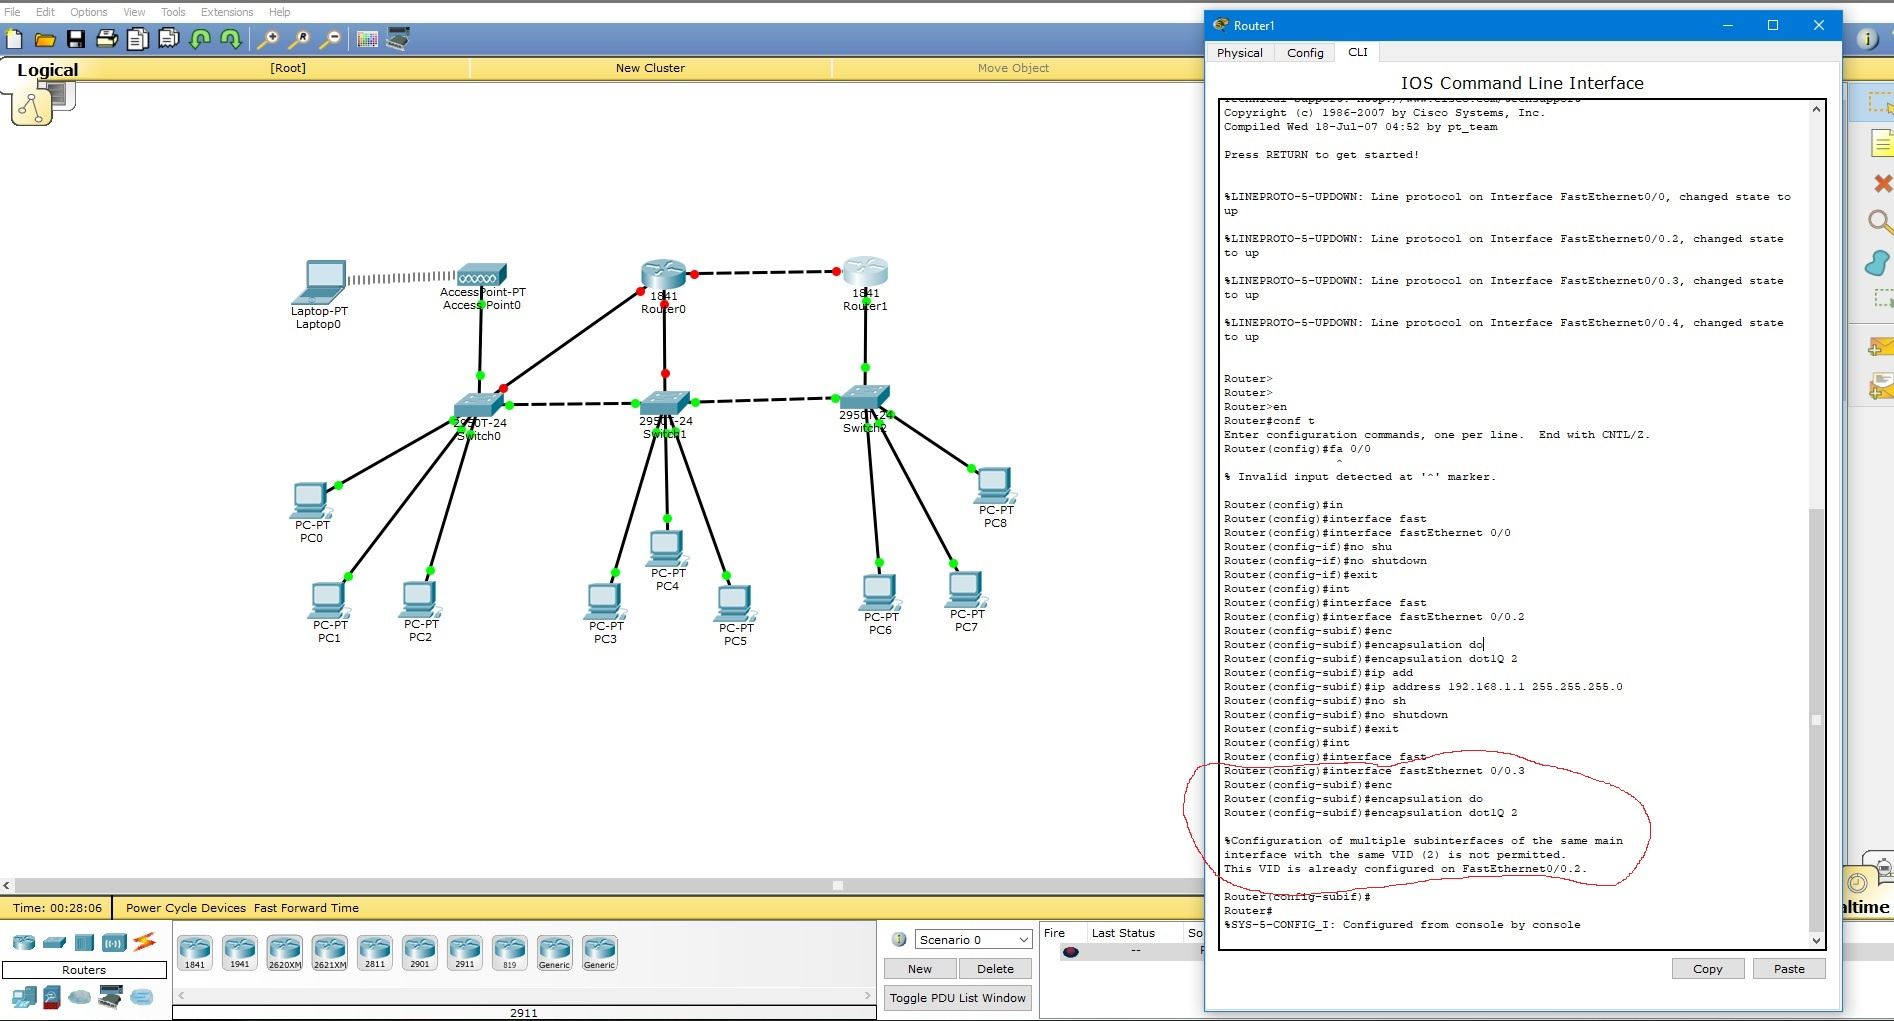
Task: Click the Paste button in Router1 window
Action: click(x=1789, y=969)
